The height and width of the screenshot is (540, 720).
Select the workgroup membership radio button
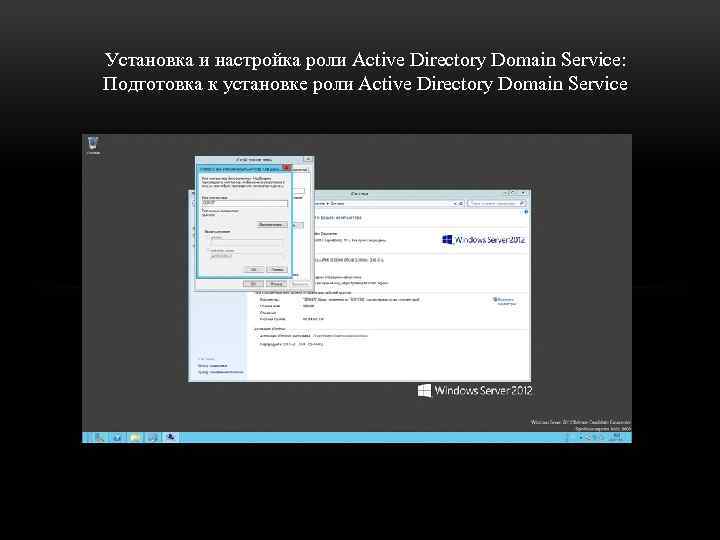click(208, 251)
